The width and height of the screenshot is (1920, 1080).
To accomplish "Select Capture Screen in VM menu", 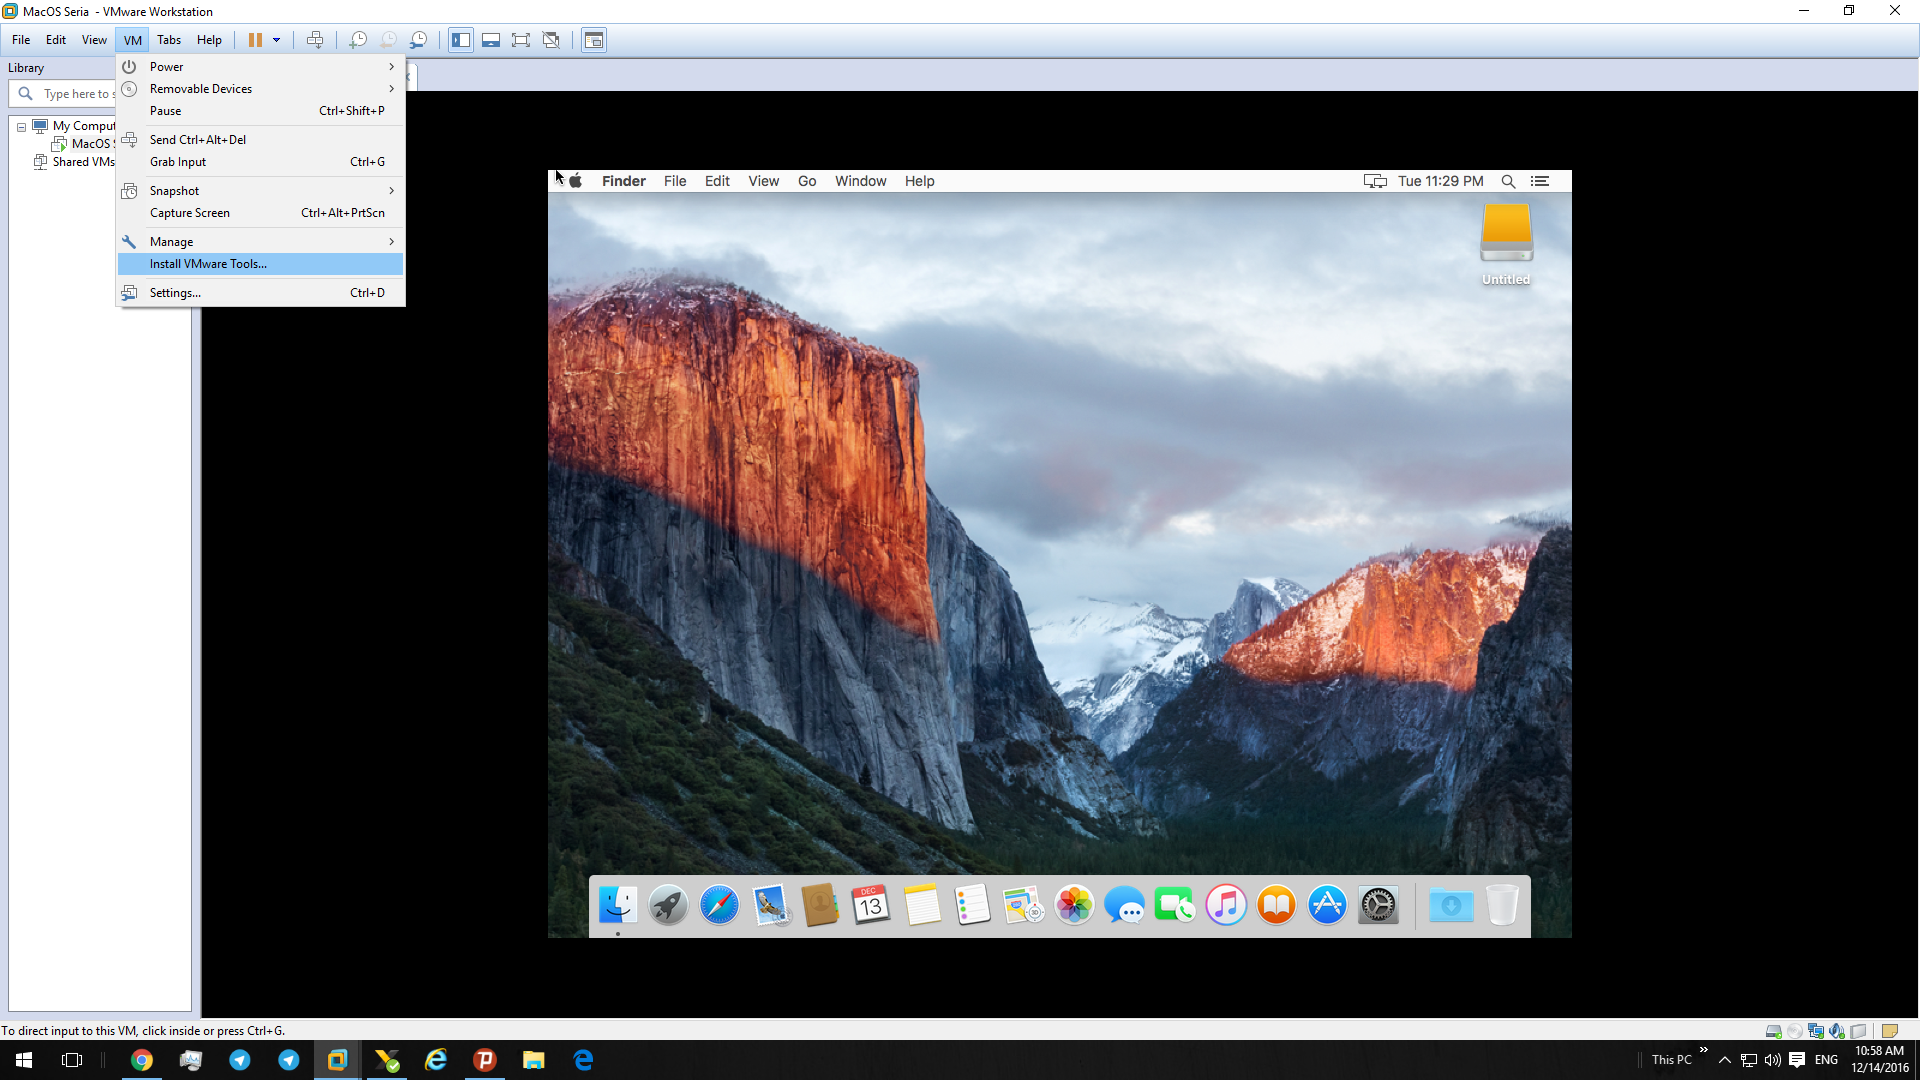I will point(260,213).
